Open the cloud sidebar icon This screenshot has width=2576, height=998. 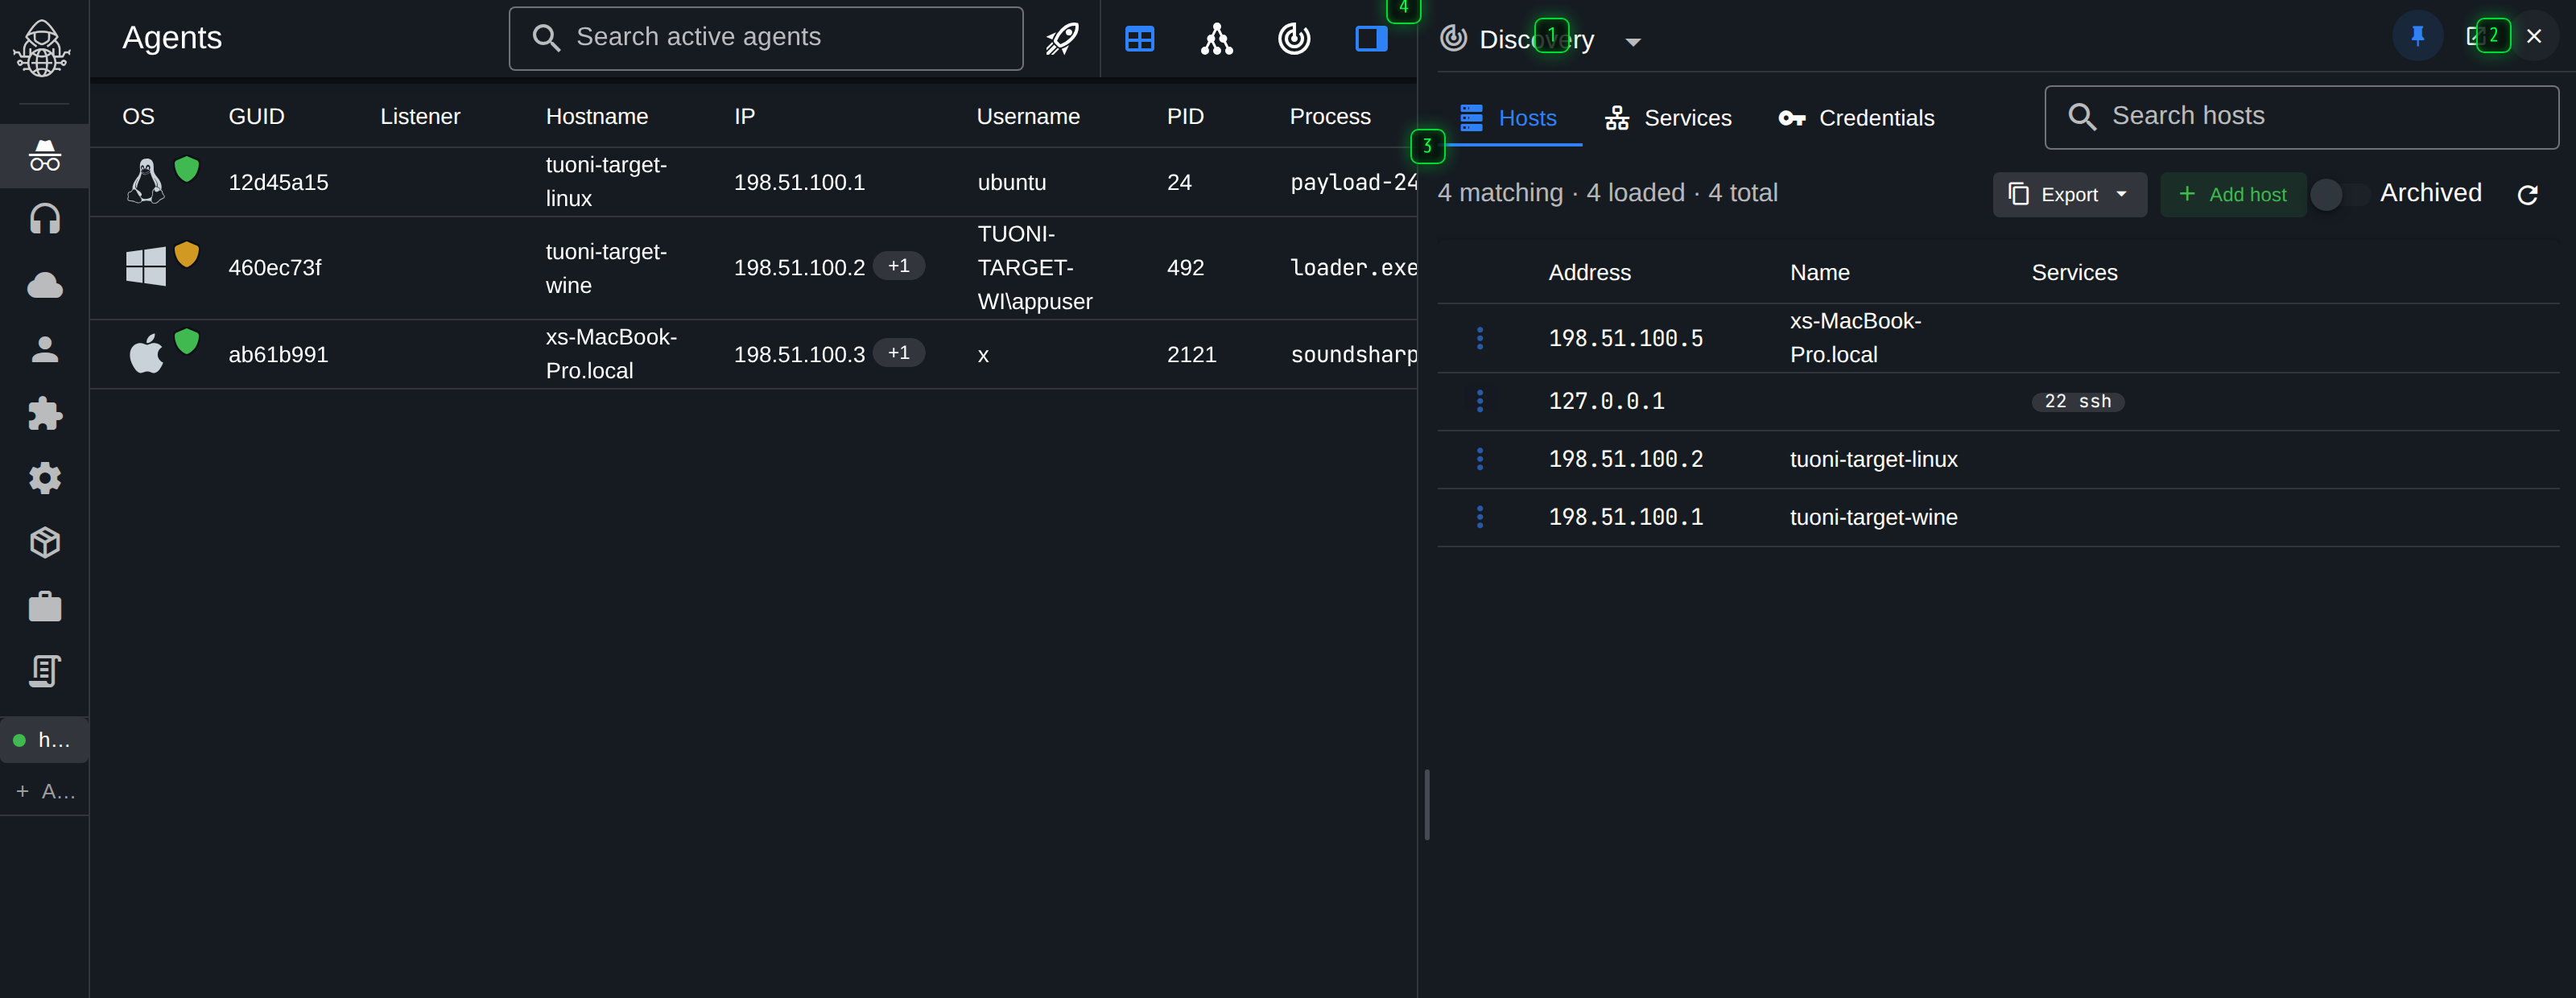click(44, 286)
